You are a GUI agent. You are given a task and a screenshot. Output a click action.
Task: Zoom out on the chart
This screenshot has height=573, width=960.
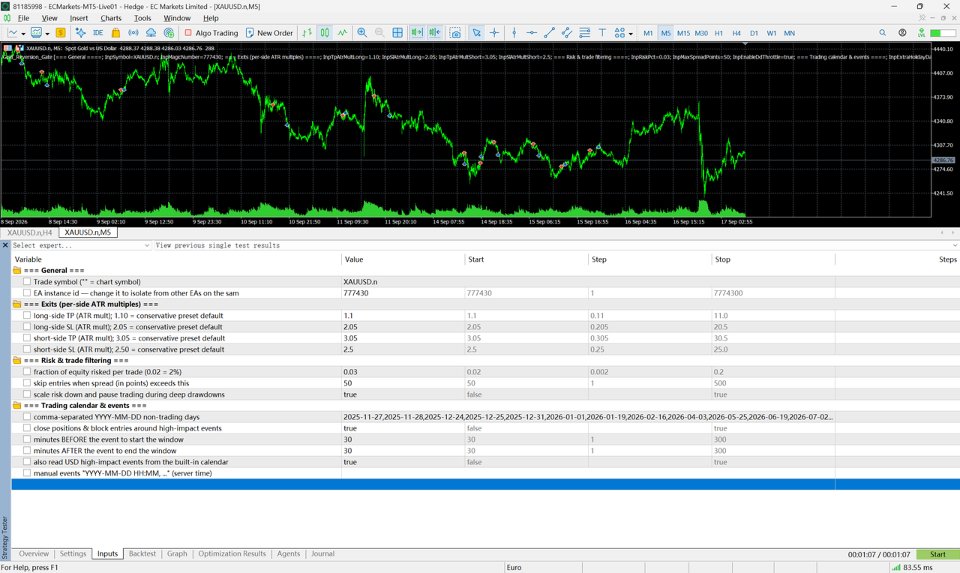(380, 33)
